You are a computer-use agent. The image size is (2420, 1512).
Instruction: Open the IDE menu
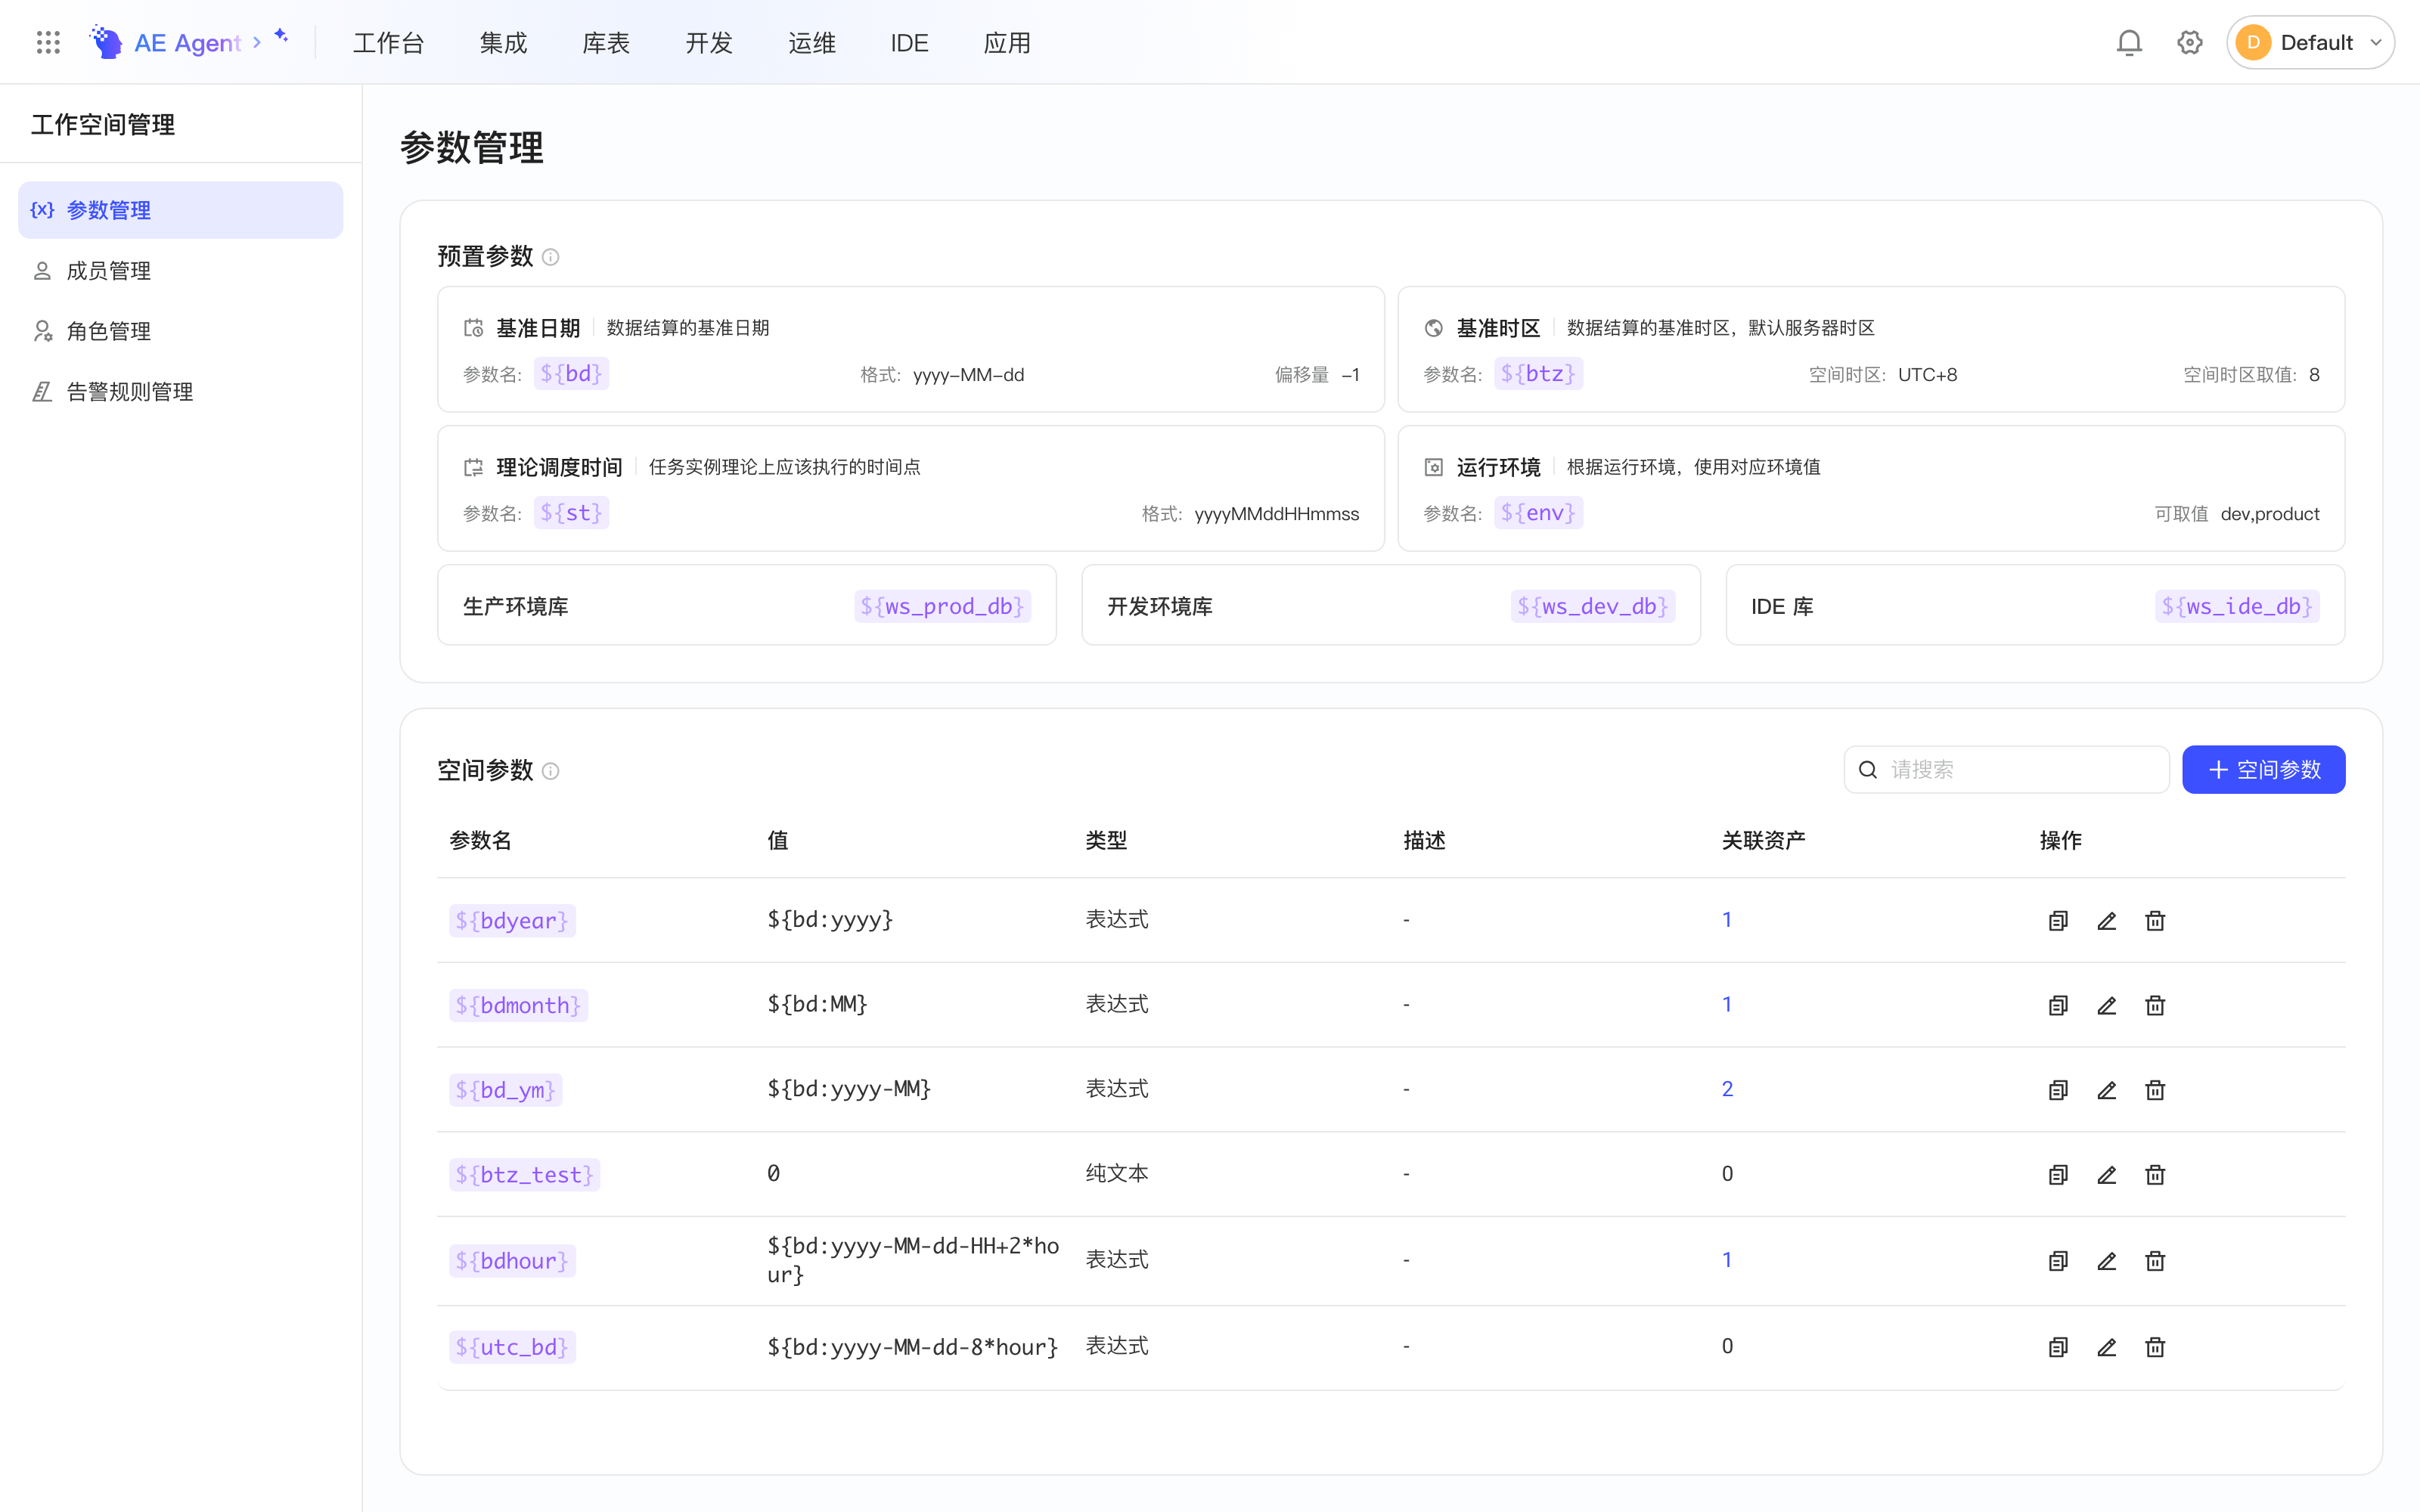pyautogui.click(x=909, y=43)
